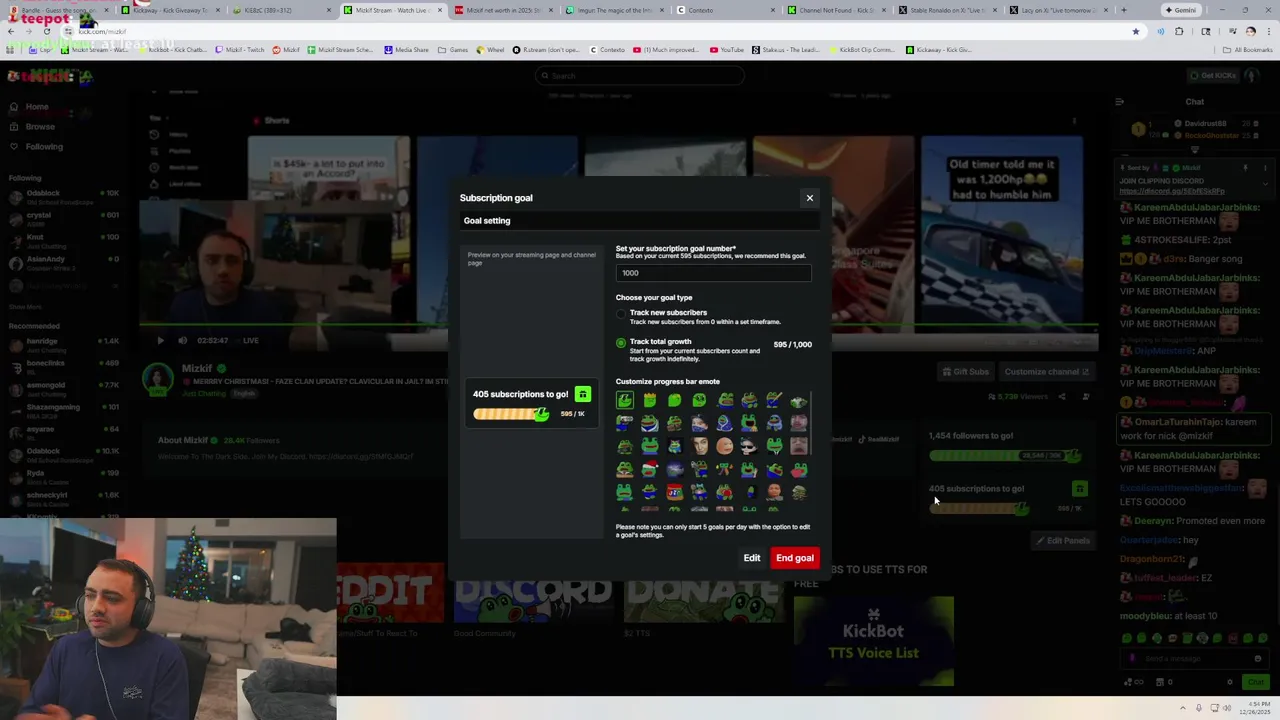This screenshot has width=1280, height=720.
Task: Click the Edit Panels button
Action: coord(1062,541)
